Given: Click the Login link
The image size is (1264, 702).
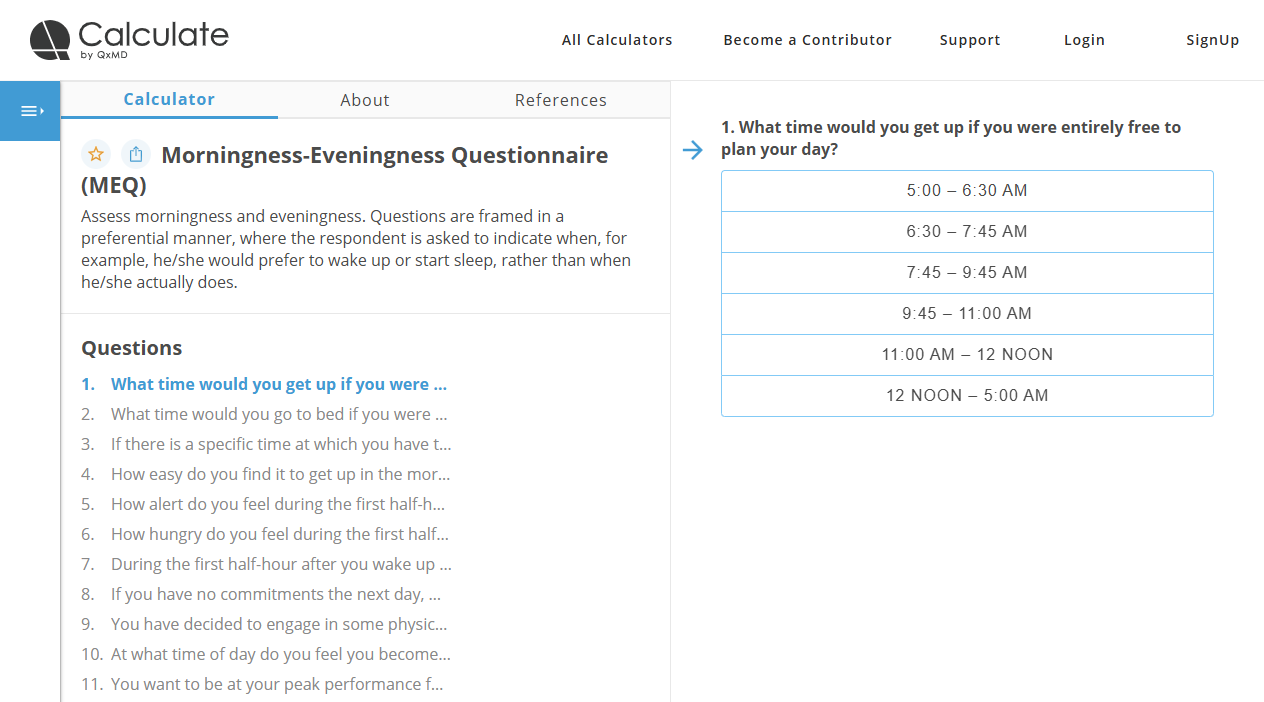Looking at the screenshot, I should [x=1084, y=40].
